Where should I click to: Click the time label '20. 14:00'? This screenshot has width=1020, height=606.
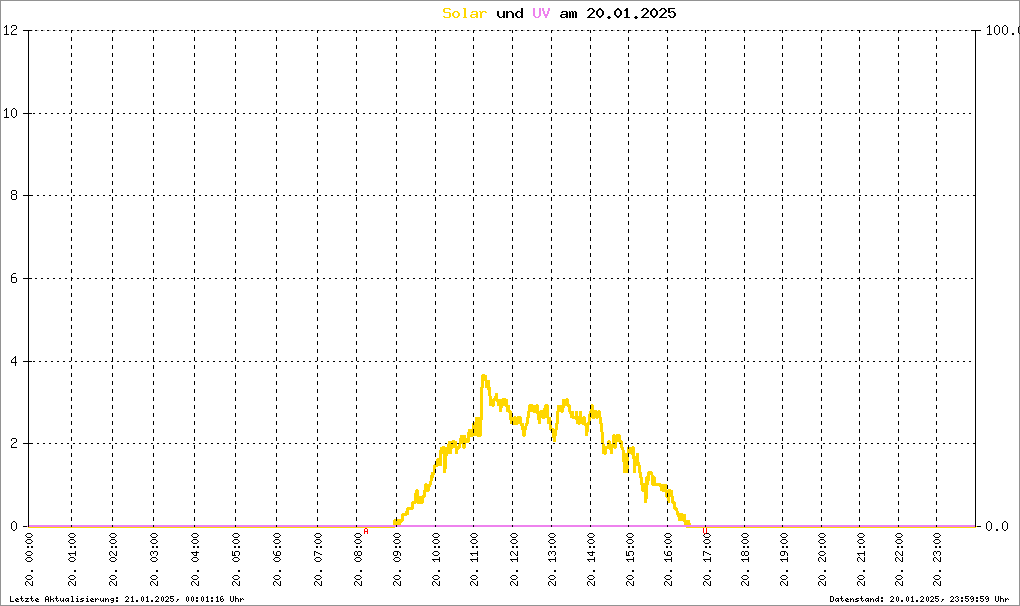591,560
